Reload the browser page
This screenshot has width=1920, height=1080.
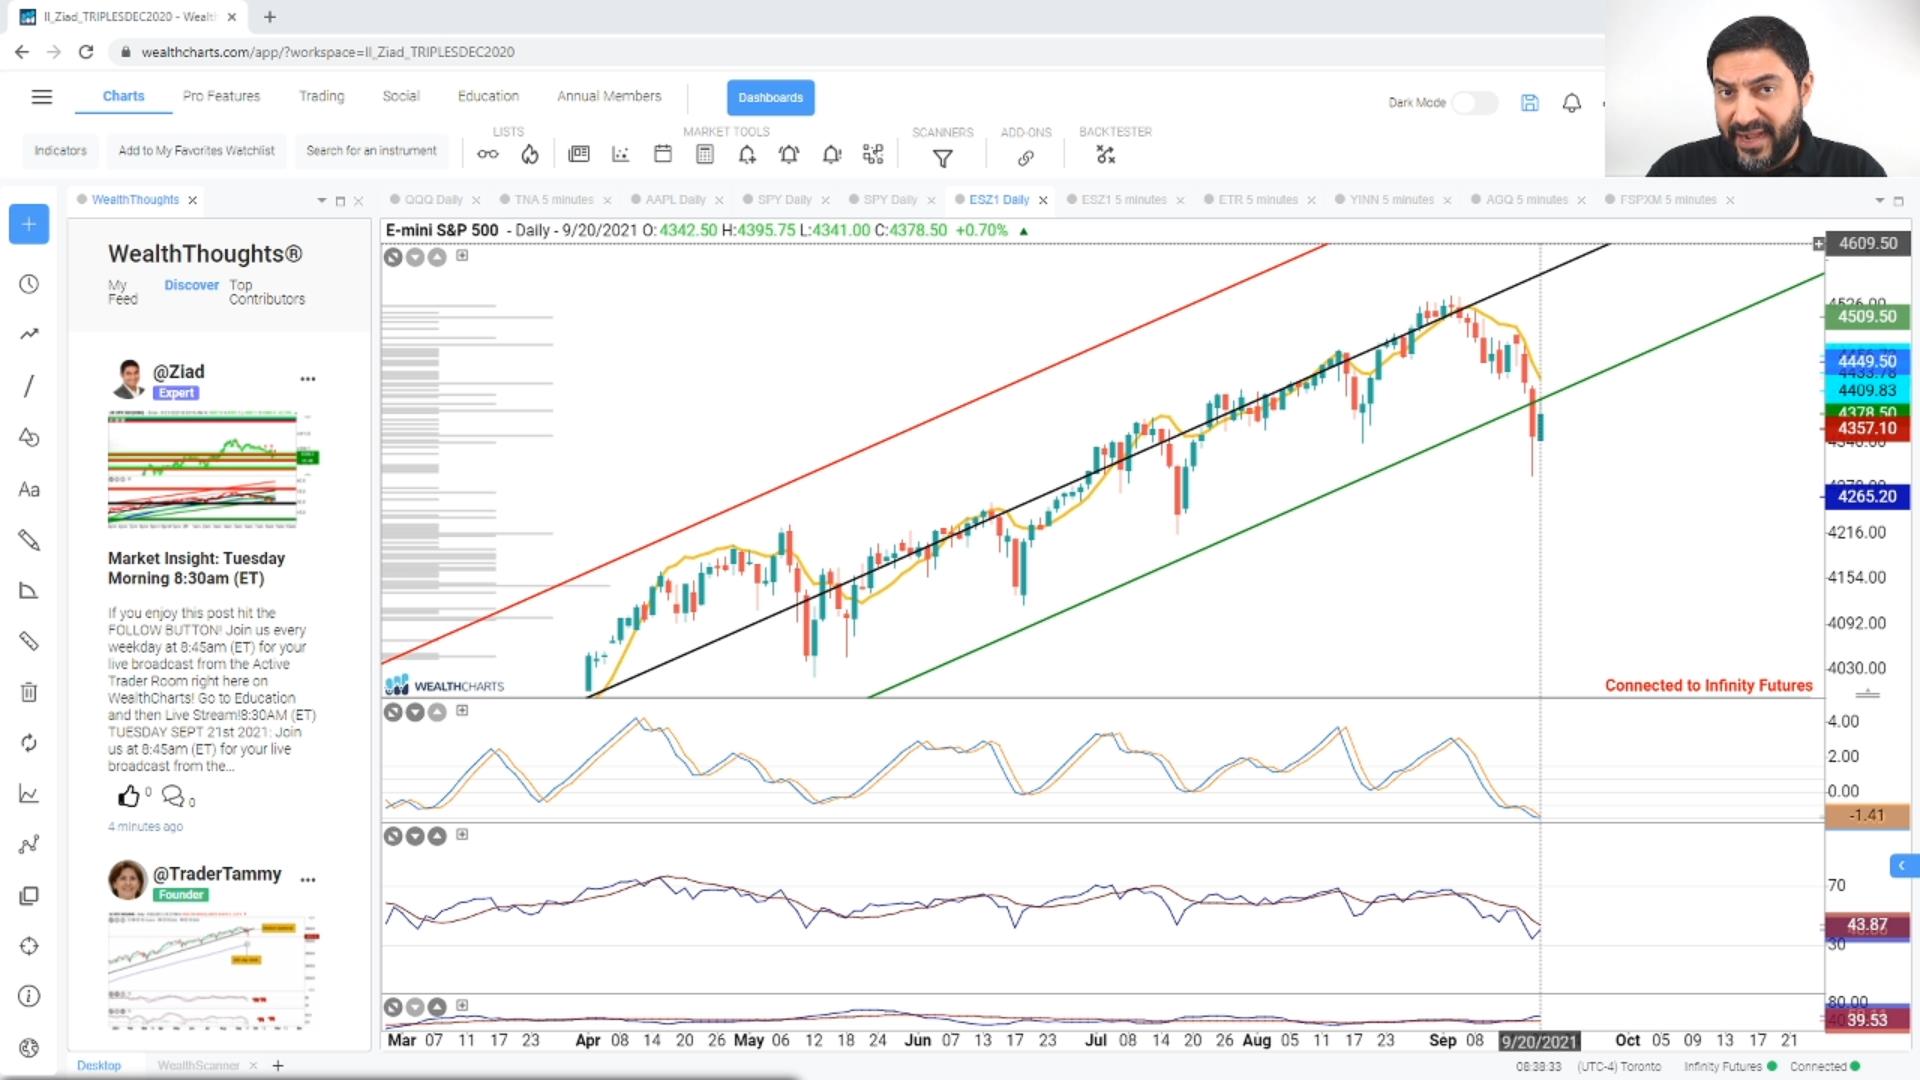[x=86, y=52]
